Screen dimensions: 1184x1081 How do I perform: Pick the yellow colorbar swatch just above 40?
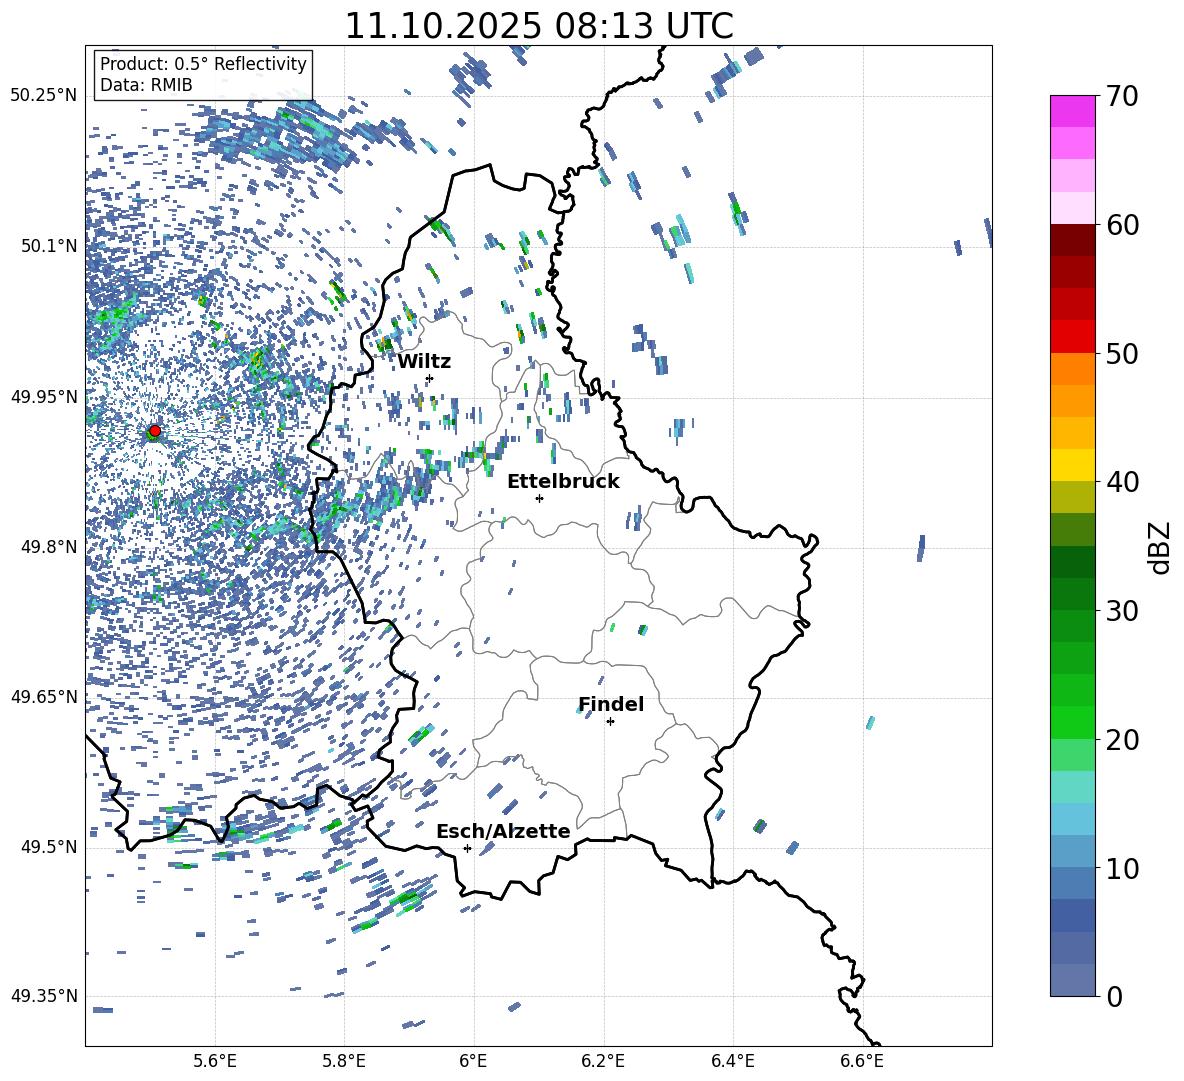1073,465
